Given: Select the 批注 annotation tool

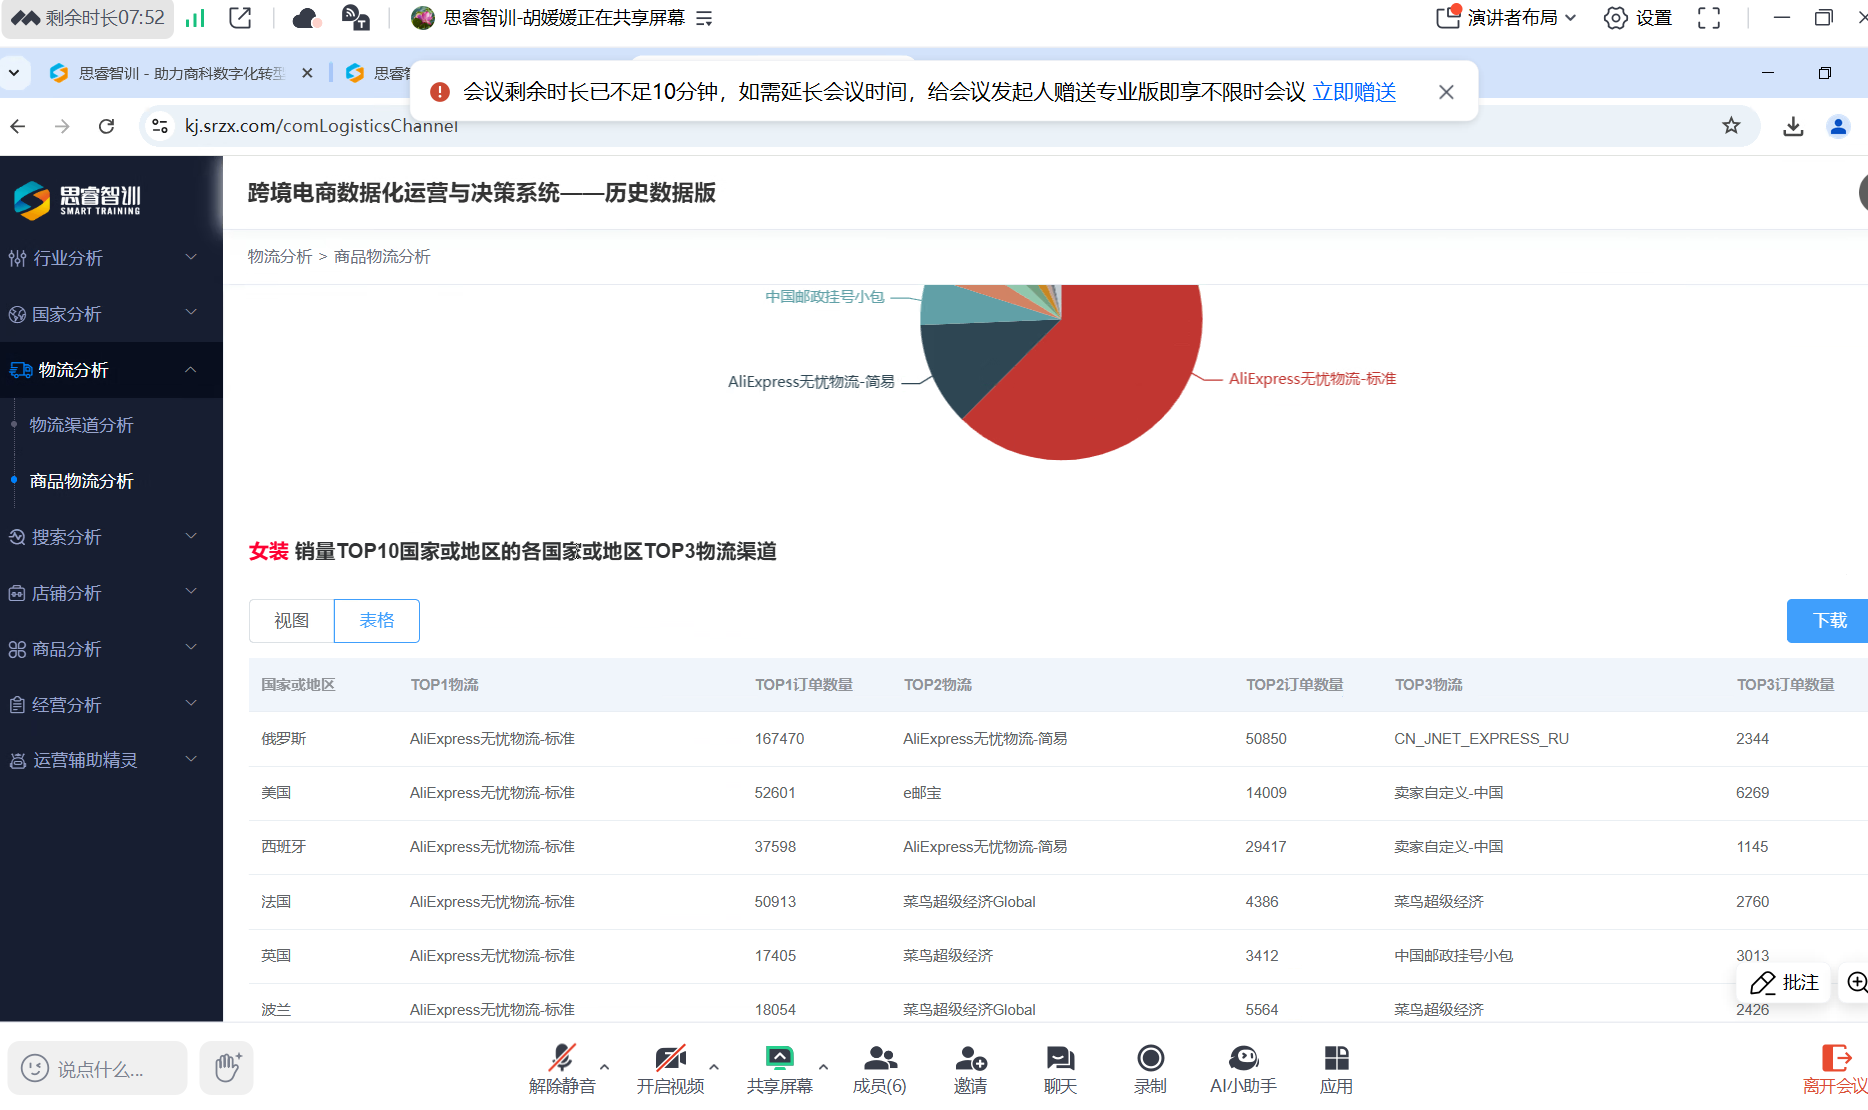Looking at the screenshot, I should (1784, 983).
